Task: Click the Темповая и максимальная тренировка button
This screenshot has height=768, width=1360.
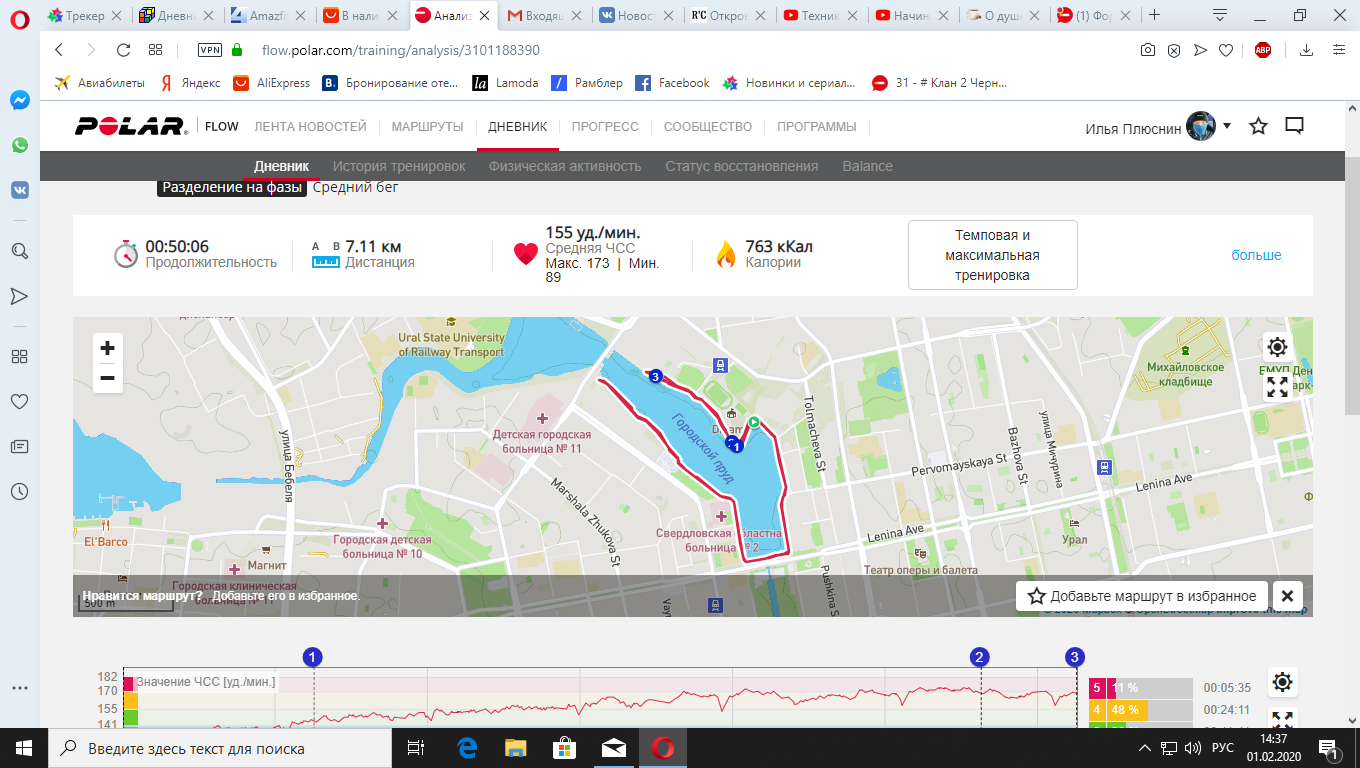Action: (x=992, y=255)
